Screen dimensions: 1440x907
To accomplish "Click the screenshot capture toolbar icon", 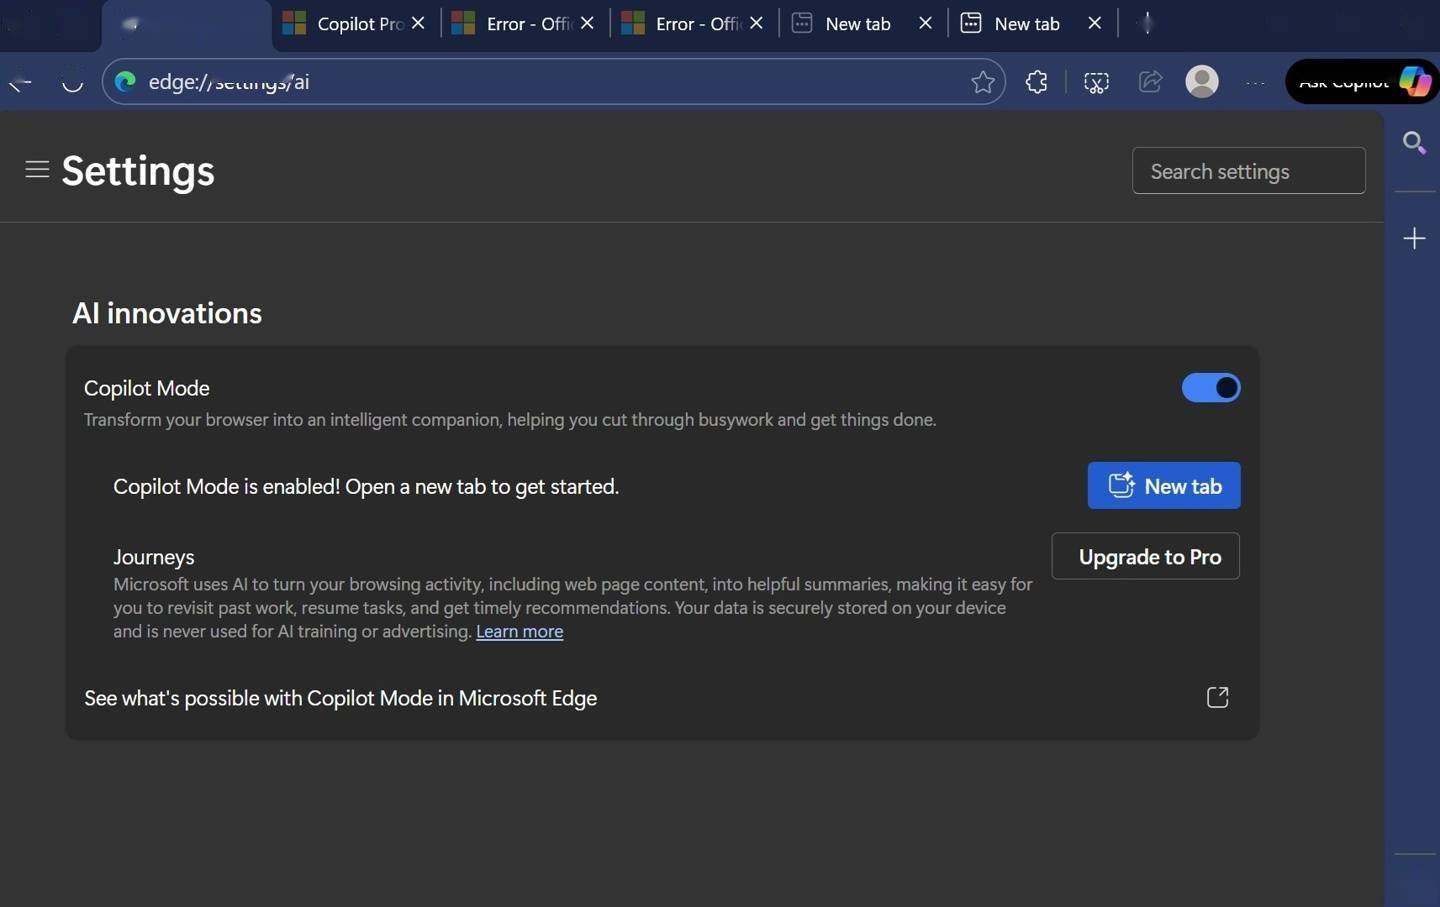I will (1096, 82).
